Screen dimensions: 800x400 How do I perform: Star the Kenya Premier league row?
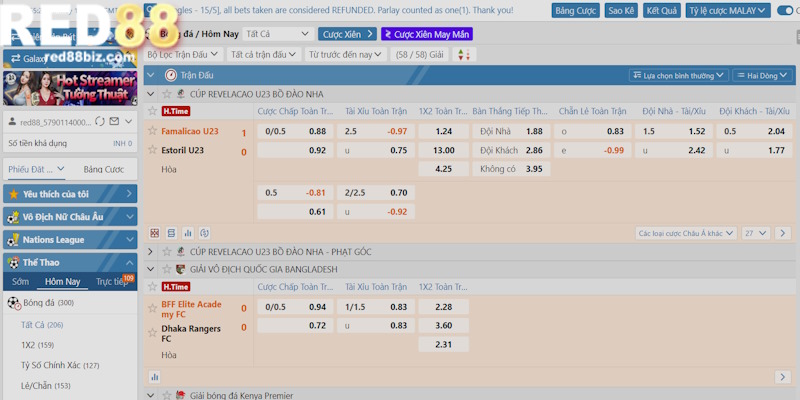pyautogui.click(x=167, y=395)
